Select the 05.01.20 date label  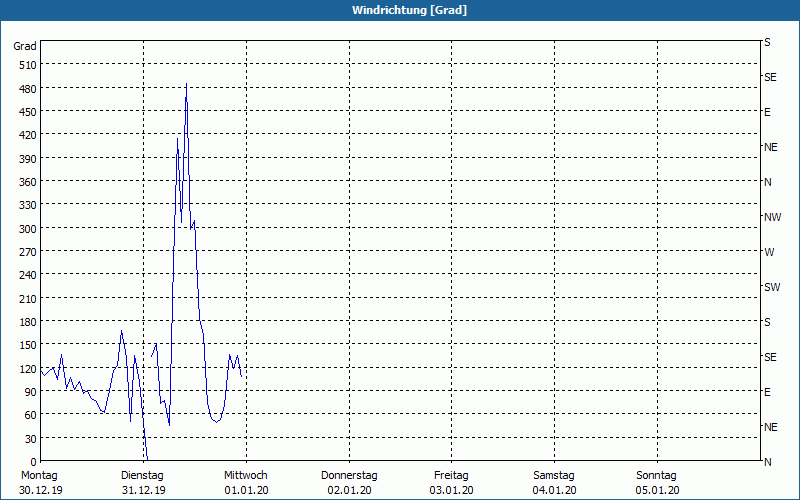657,490
